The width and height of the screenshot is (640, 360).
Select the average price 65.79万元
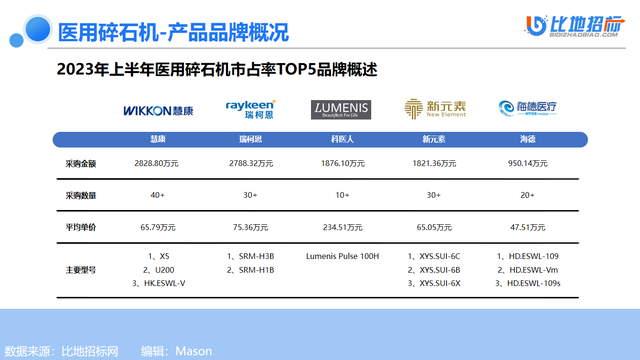point(158,227)
